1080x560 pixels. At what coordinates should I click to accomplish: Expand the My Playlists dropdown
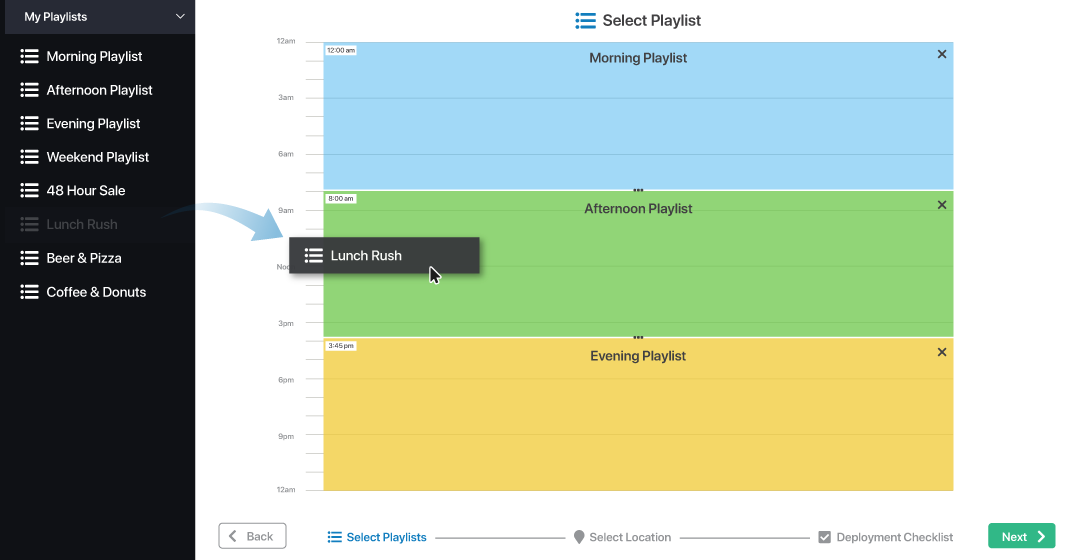pyautogui.click(x=180, y=16)
